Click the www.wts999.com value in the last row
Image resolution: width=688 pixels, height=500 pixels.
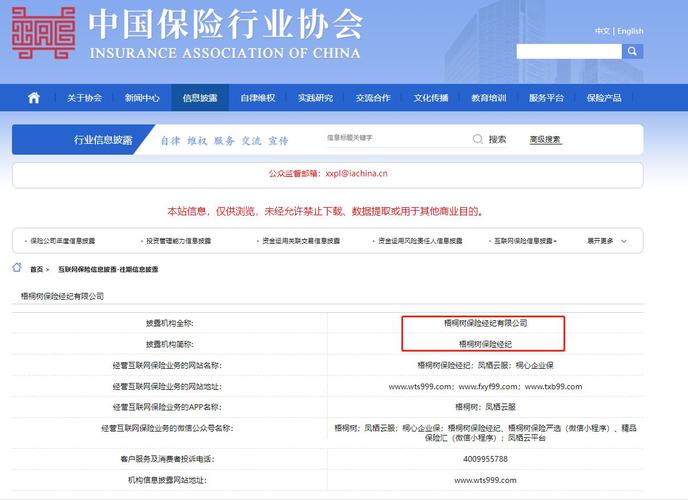(485, 480)
